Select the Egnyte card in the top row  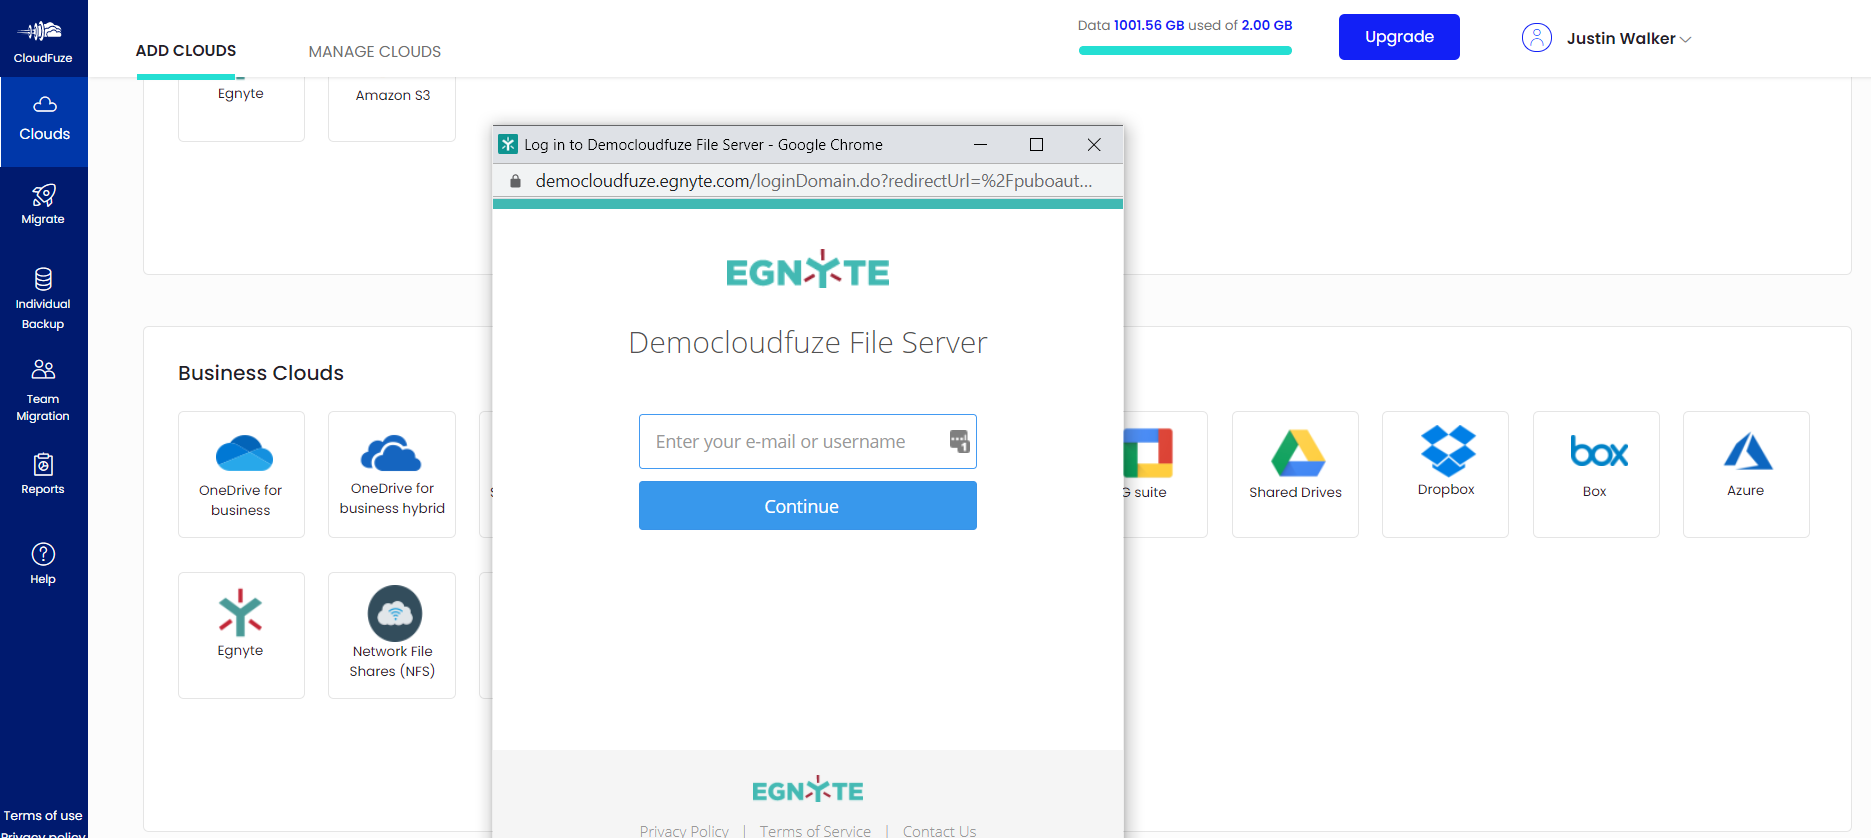241,109
